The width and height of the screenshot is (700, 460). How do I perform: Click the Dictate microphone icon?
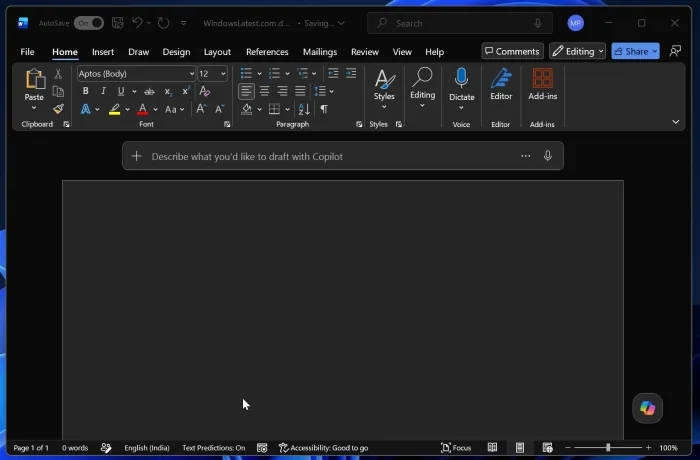[x=461, y=78]
